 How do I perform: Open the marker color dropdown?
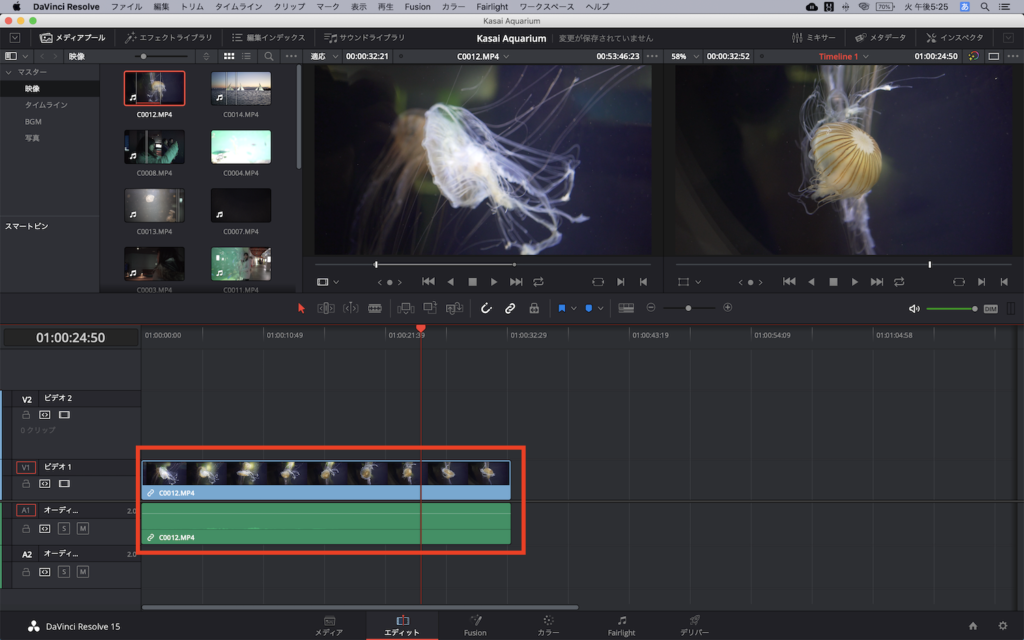point(600,308)
